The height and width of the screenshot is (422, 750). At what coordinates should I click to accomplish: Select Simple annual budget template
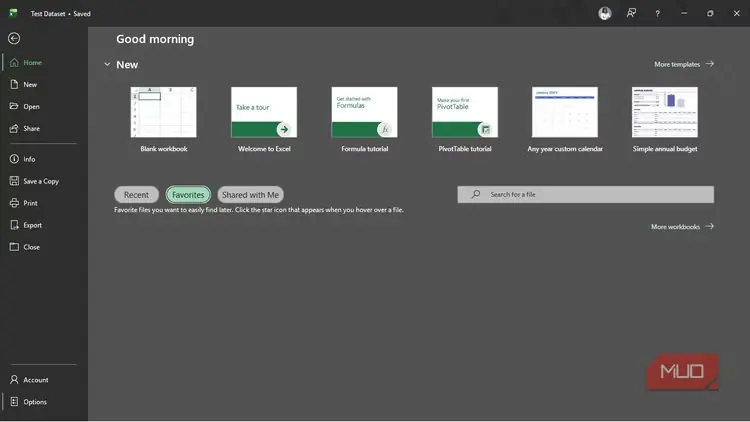[x=665, y=120]
